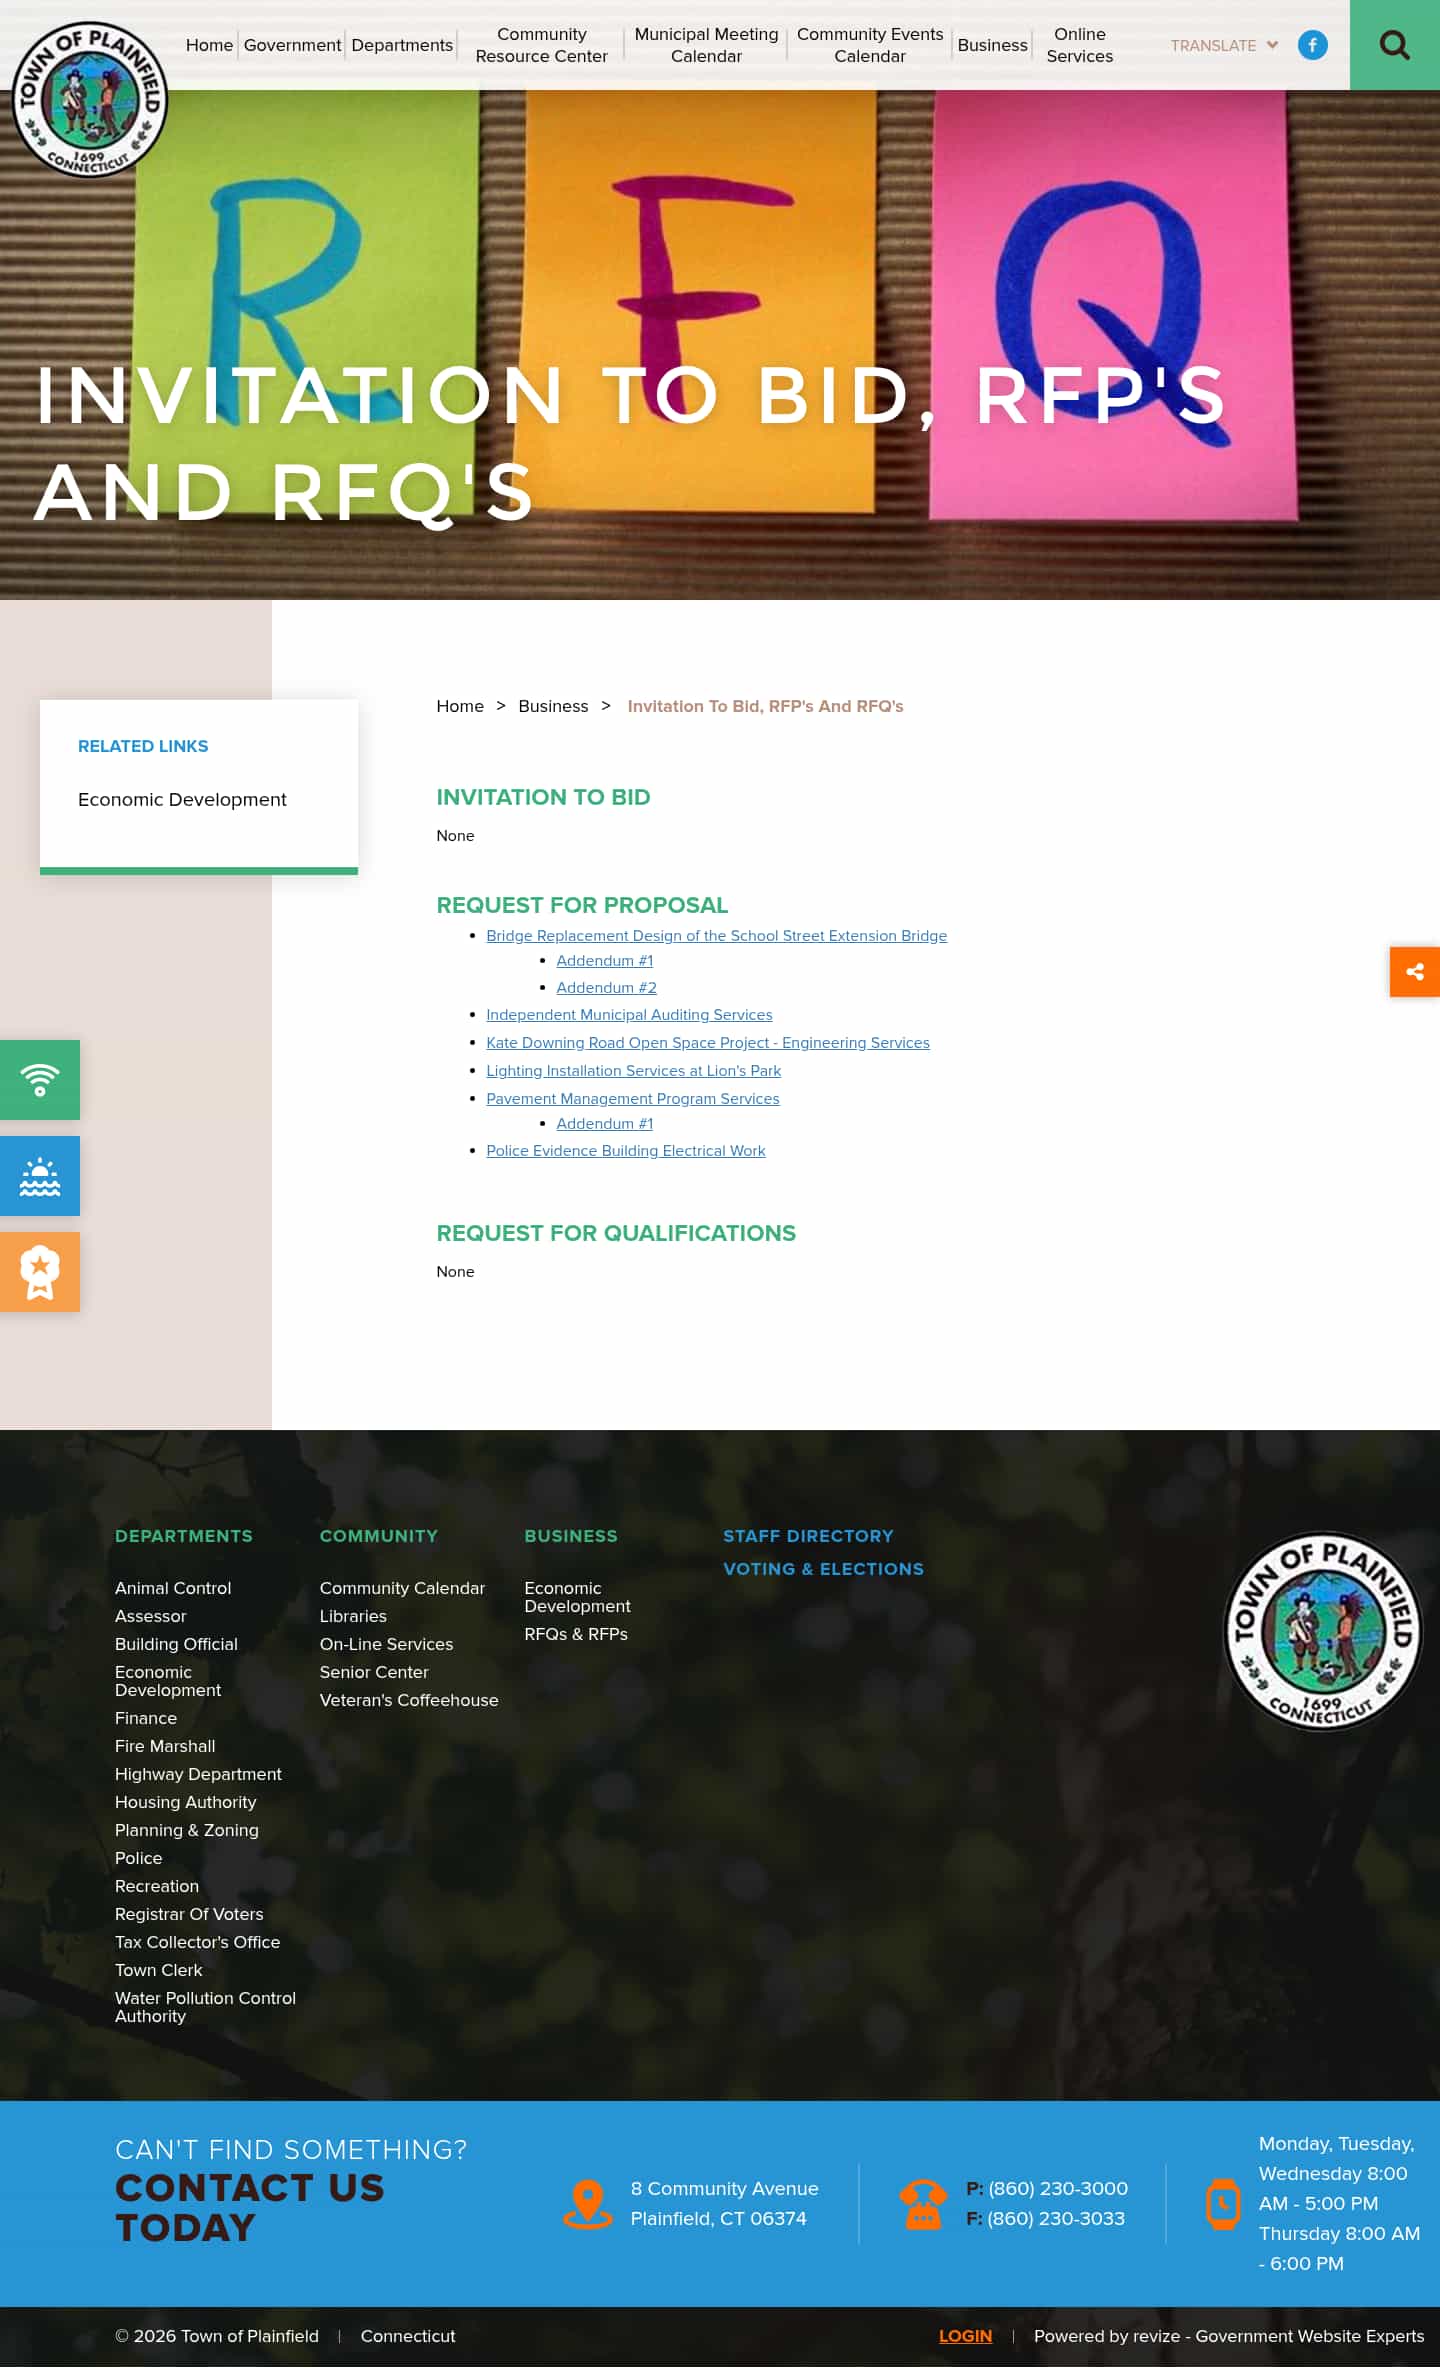Open Police footer link
The image size is (1440, 2368).
coord(138,1858)
